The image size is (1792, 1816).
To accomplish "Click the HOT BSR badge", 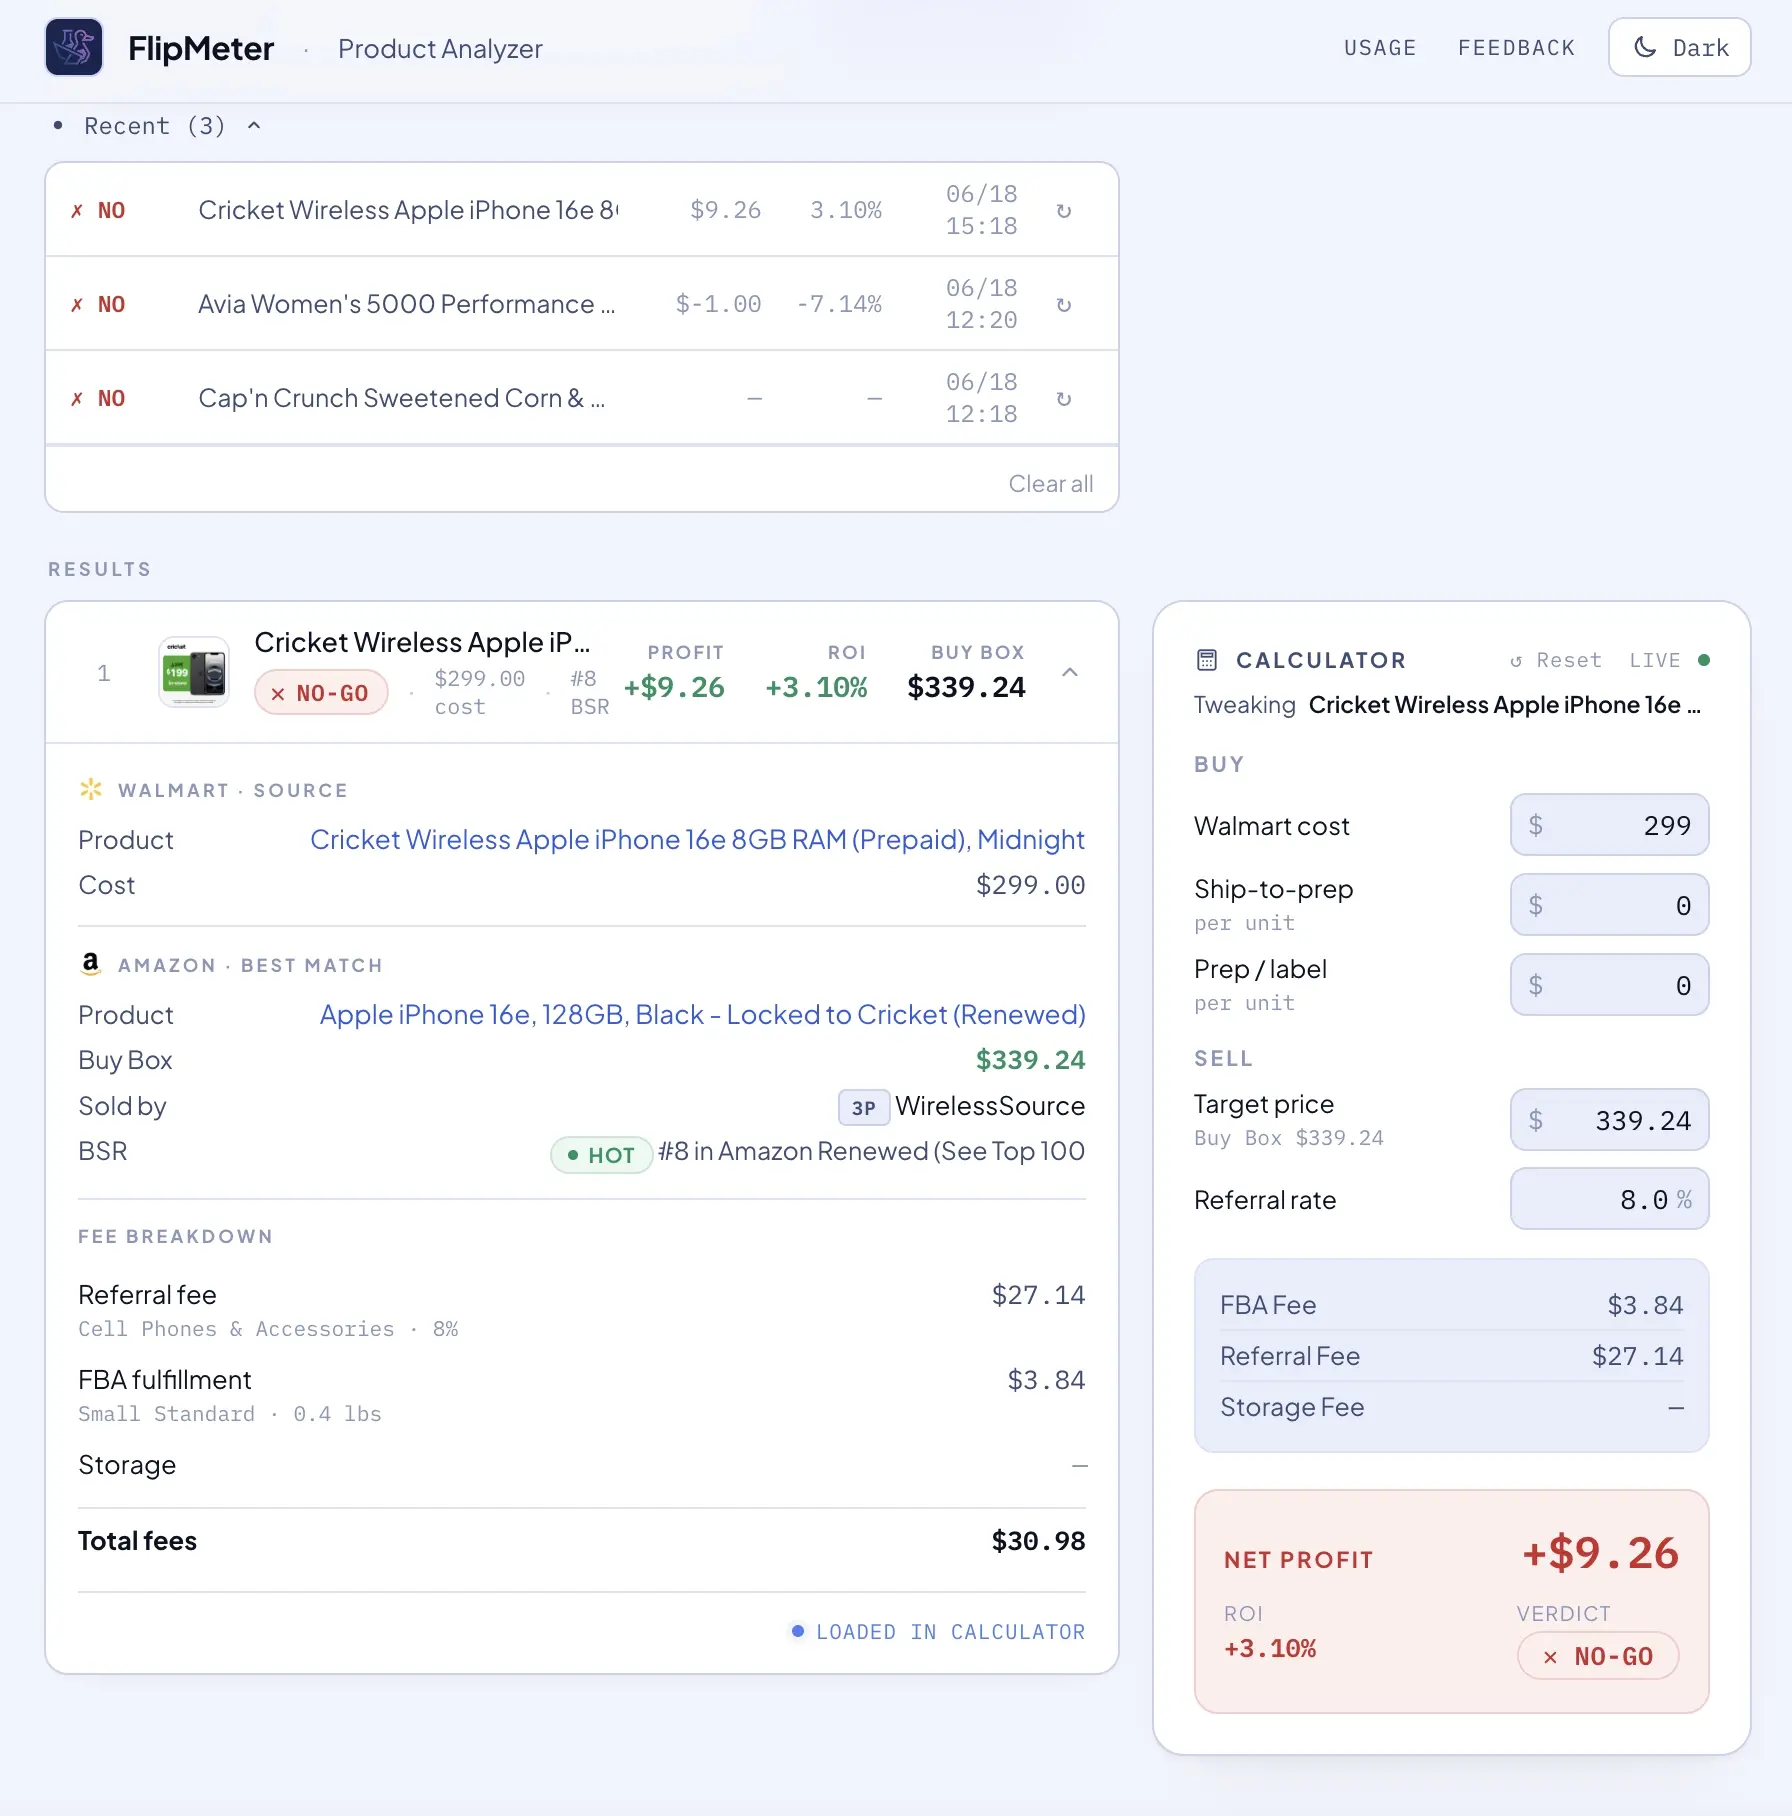I will (x=601, y=1155).
